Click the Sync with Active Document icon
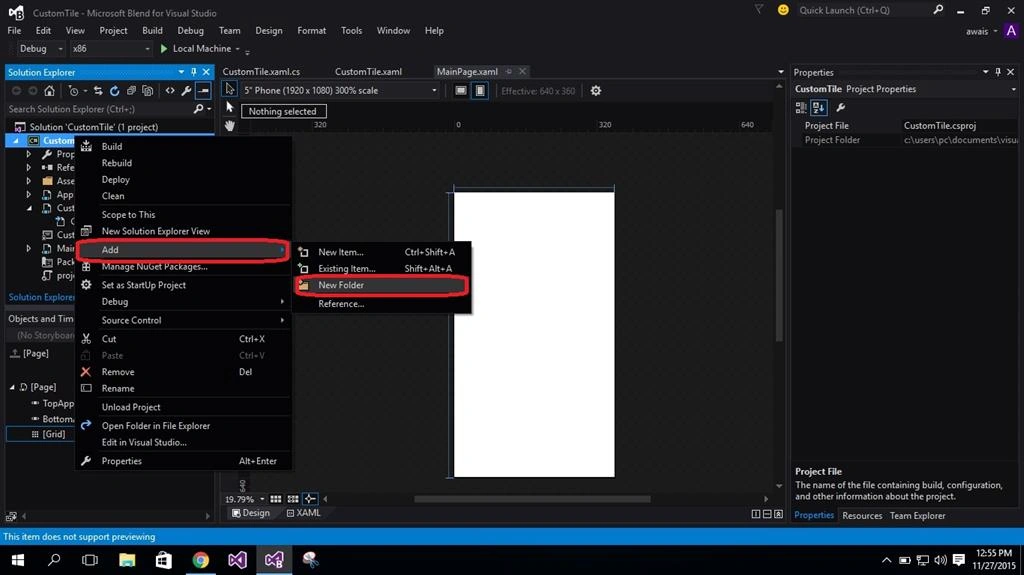 (98, 91)
